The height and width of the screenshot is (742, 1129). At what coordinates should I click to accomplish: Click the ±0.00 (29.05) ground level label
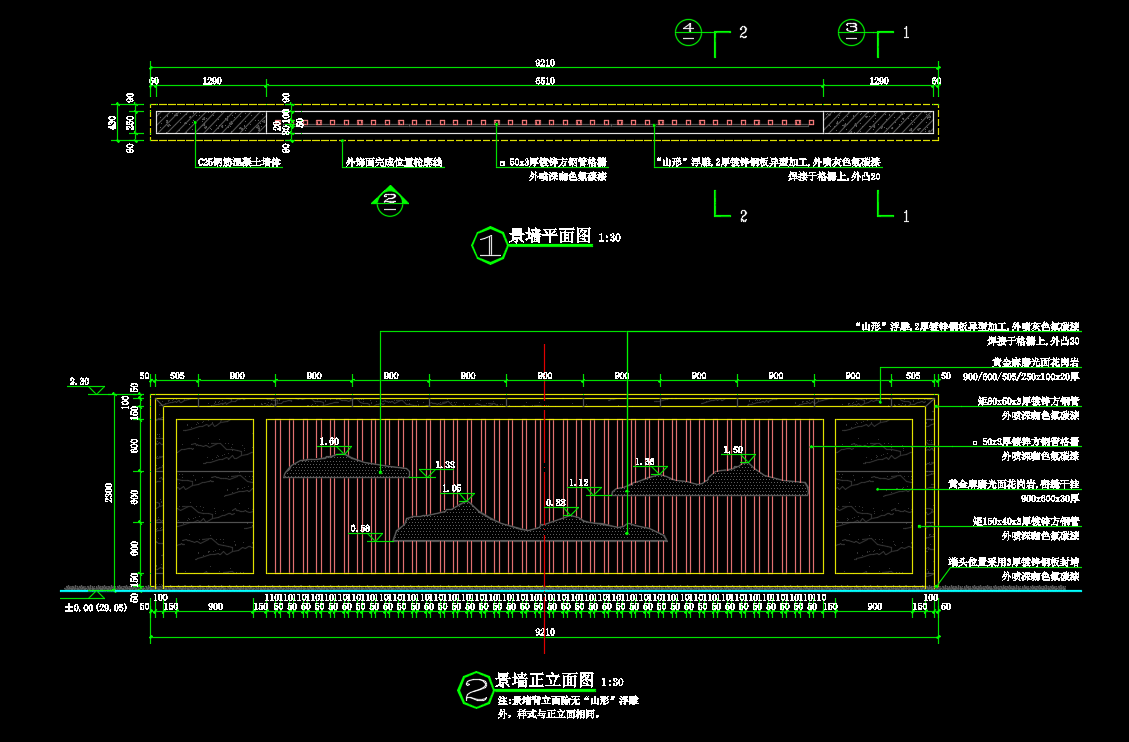96,608
